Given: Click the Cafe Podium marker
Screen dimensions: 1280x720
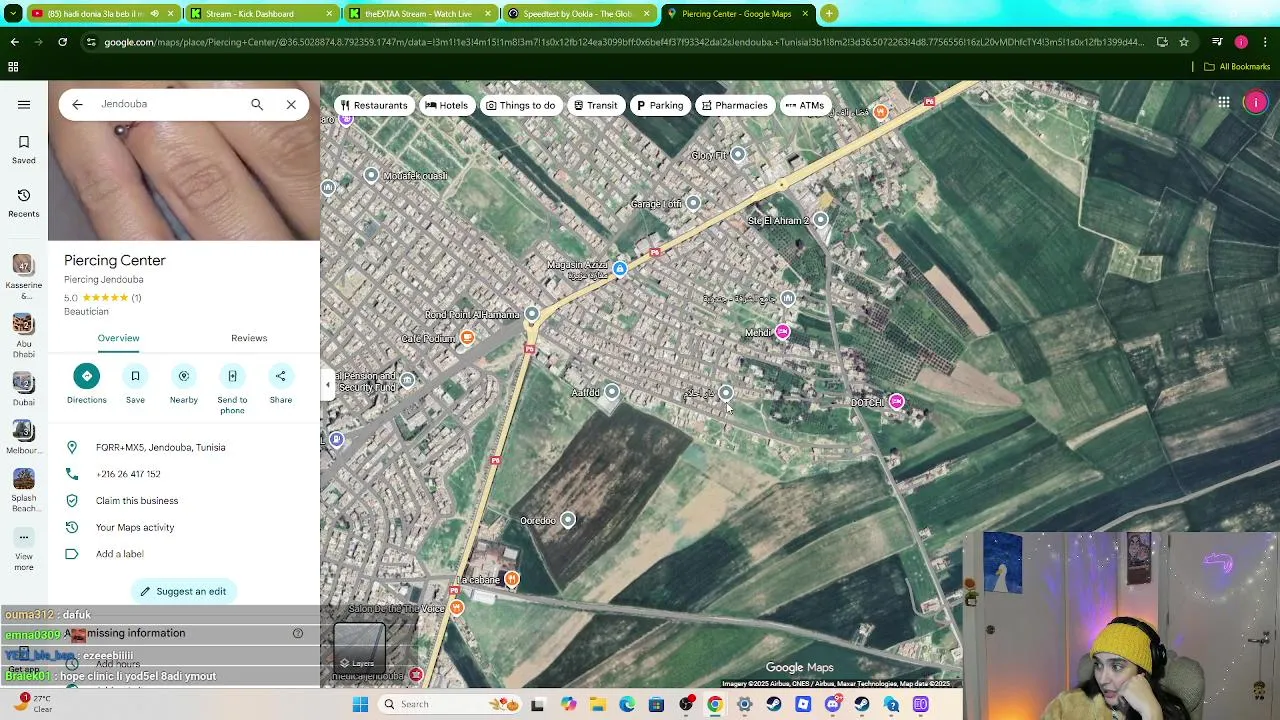Looking at the screenshot, I should [x=467, y=338].
